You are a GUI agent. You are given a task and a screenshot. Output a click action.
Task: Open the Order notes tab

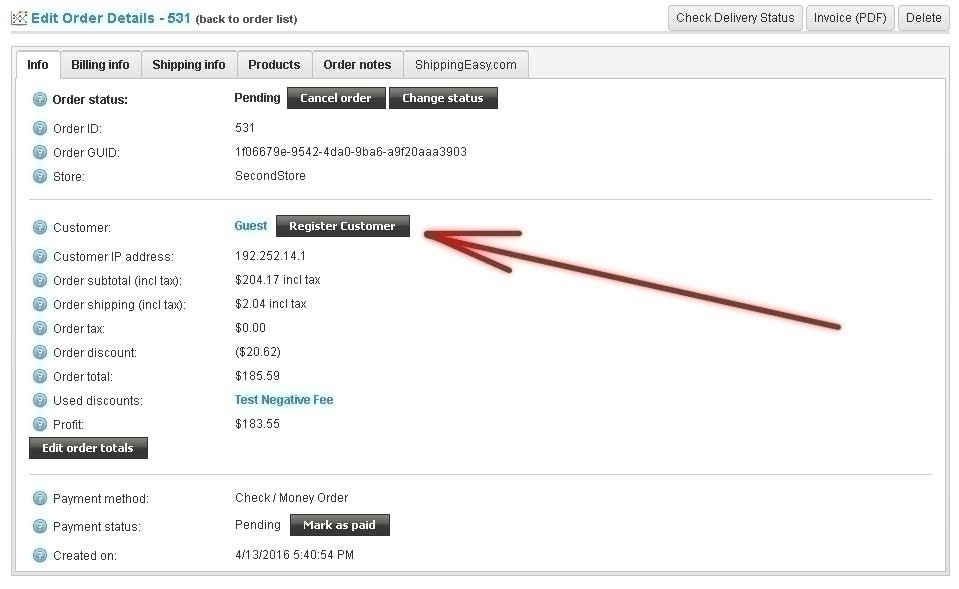click(x=357, y=65)
